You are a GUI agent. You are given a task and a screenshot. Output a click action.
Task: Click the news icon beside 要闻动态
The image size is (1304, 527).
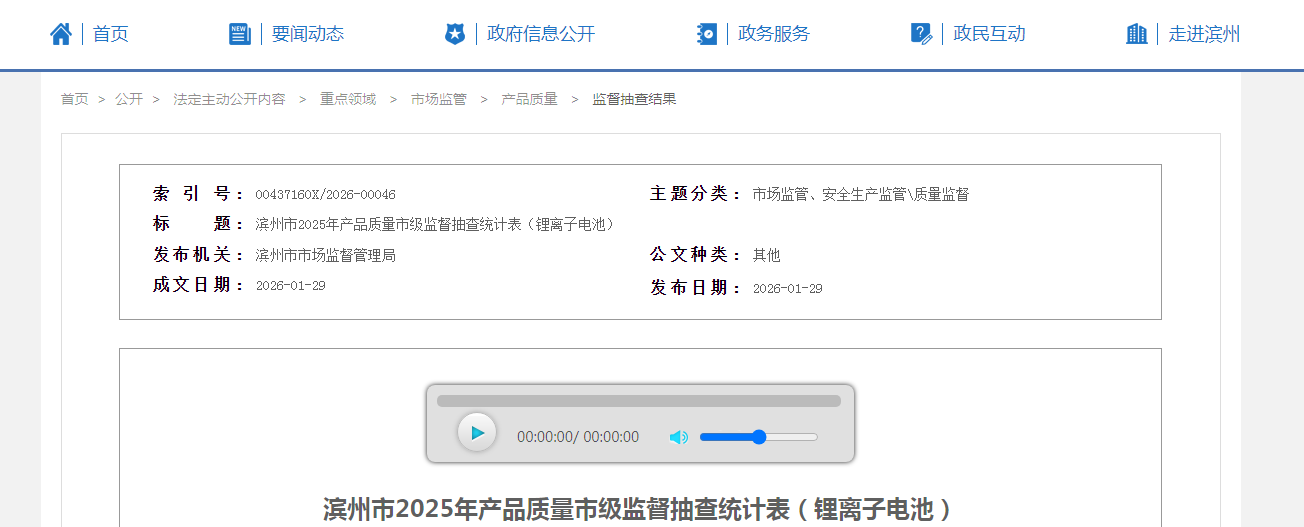click(240, 34)
